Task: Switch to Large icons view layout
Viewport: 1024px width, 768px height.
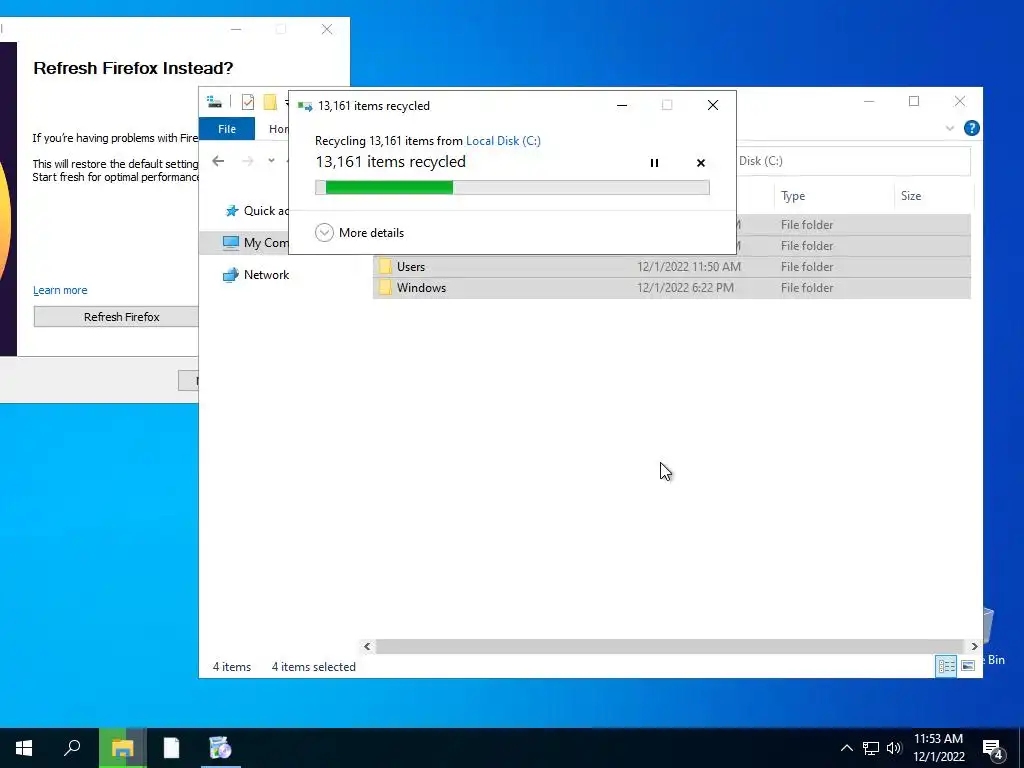Action: pos(968,665)
